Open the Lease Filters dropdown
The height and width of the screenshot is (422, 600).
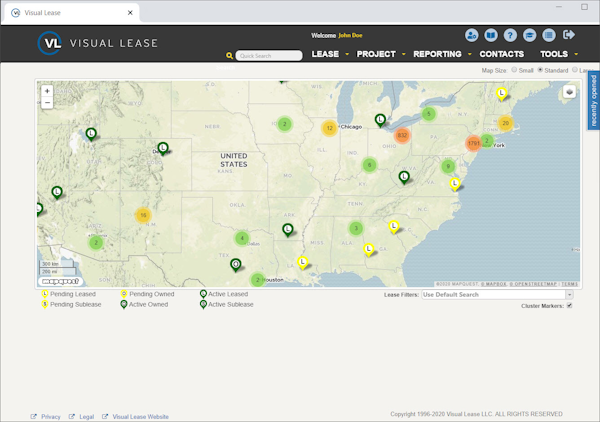click(x=497, y=295)
